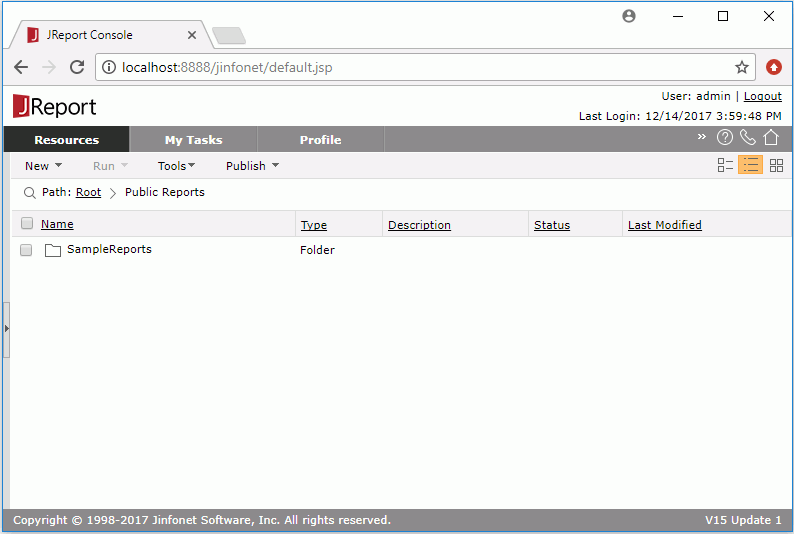This screenshot has width=794, height=534.
Task: Sort by the Last Modified column
Action: [665, 225]
